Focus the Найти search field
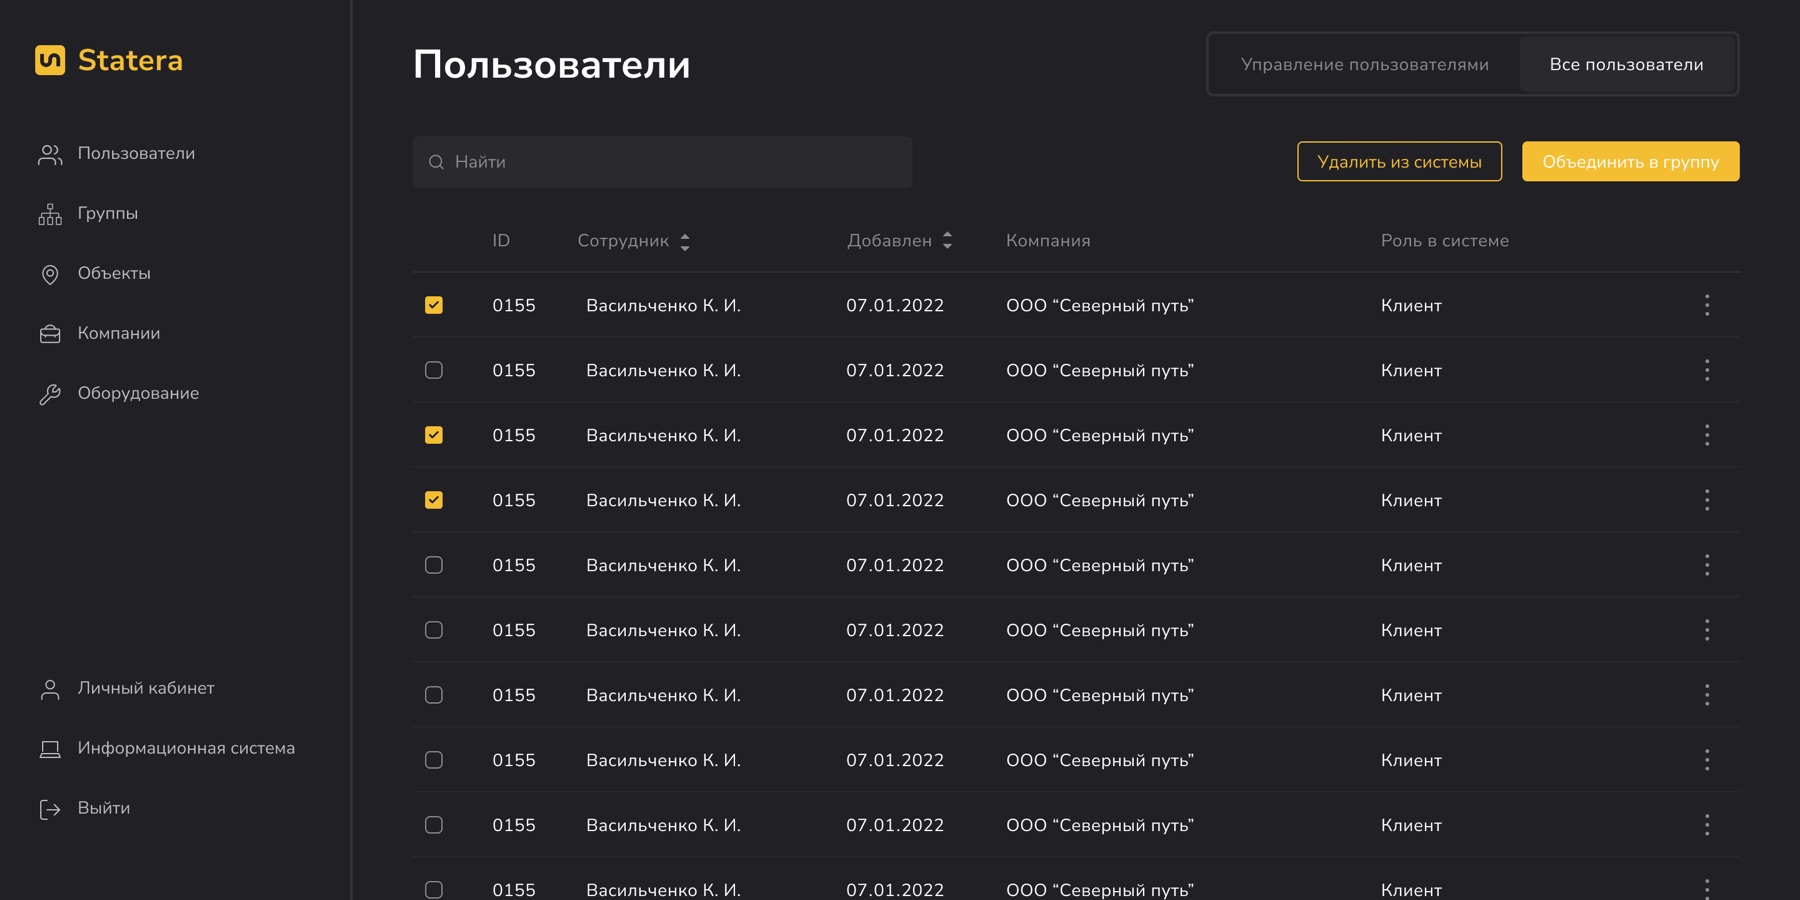Screen dimensions: 1800x900 662,162
